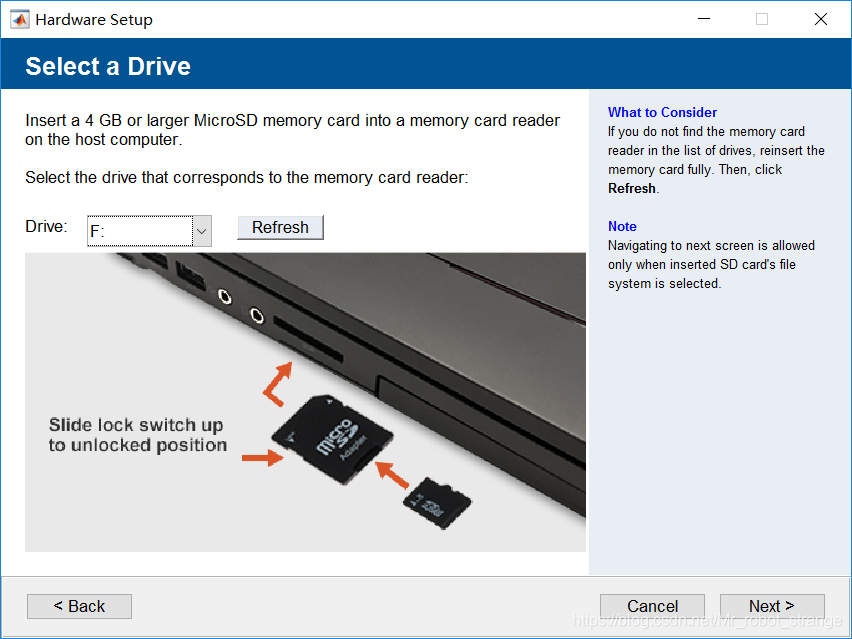Viewport: 852px width, 639px height.
Task: Click the micro SD adapter picture
Action: (335, 440)
